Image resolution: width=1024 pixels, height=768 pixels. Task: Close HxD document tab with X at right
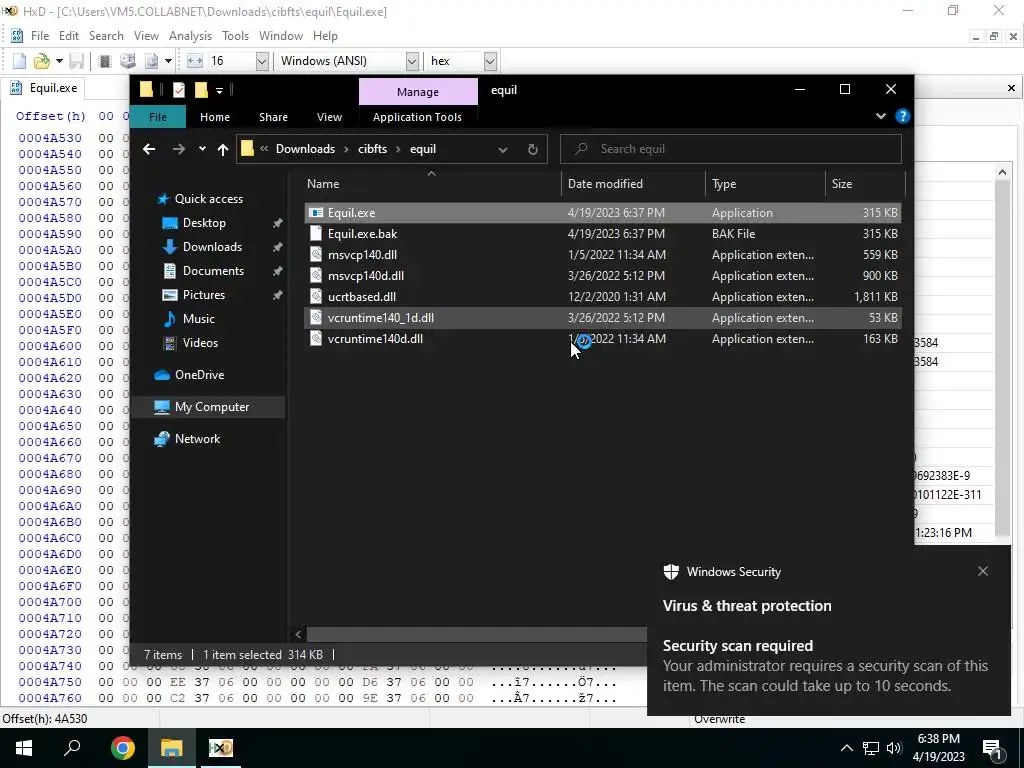1011,88
